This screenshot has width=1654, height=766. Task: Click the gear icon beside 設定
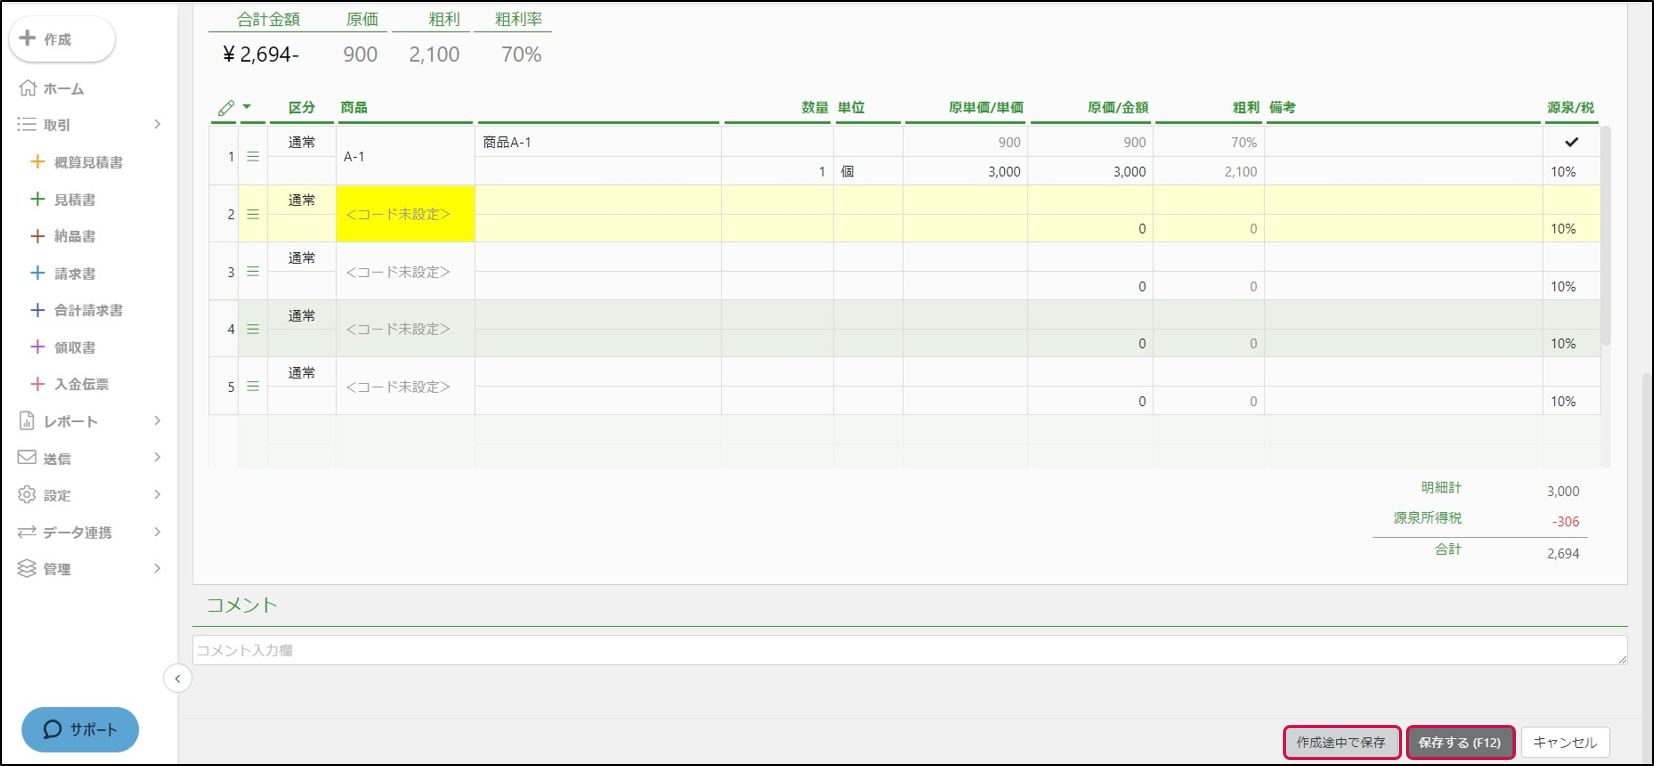tap(27, 495)
